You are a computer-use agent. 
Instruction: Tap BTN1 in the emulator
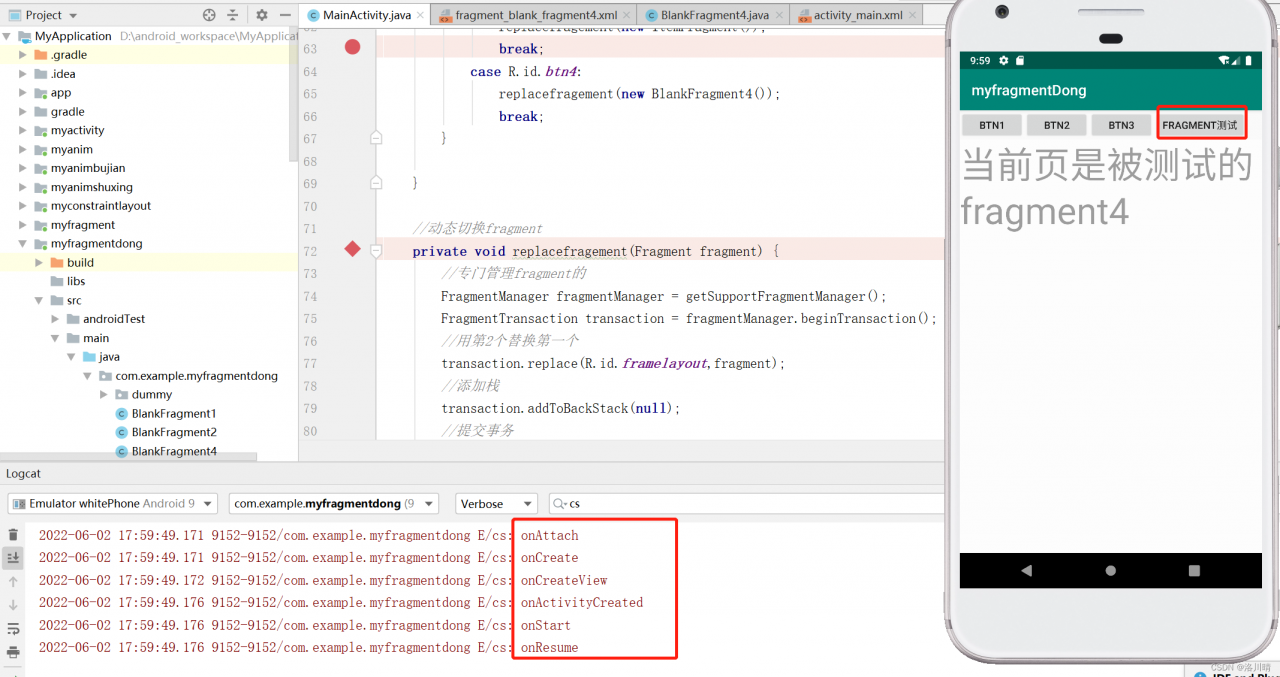[x=992, y=125]
